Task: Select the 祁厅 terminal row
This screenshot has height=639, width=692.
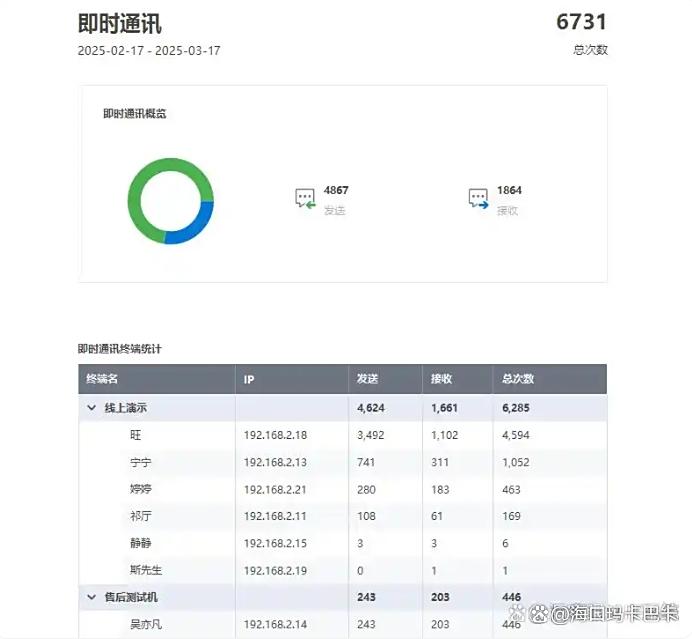Action: (x=140, y=516)
